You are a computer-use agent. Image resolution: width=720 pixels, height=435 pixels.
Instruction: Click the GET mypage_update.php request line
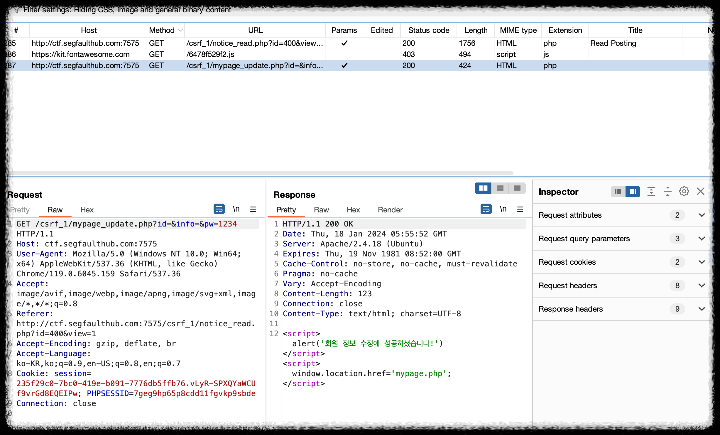(127, 224)
